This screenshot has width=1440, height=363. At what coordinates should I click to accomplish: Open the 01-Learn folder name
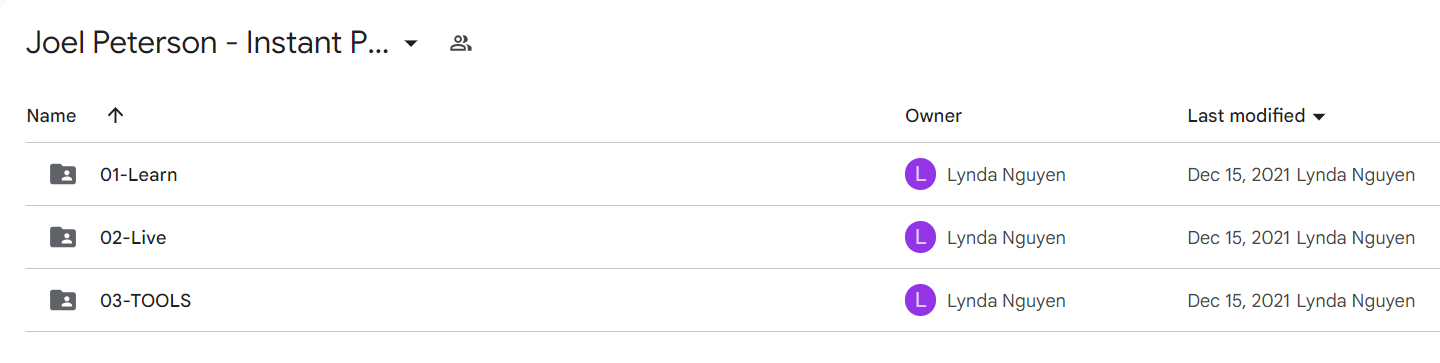tap(139, 174)
